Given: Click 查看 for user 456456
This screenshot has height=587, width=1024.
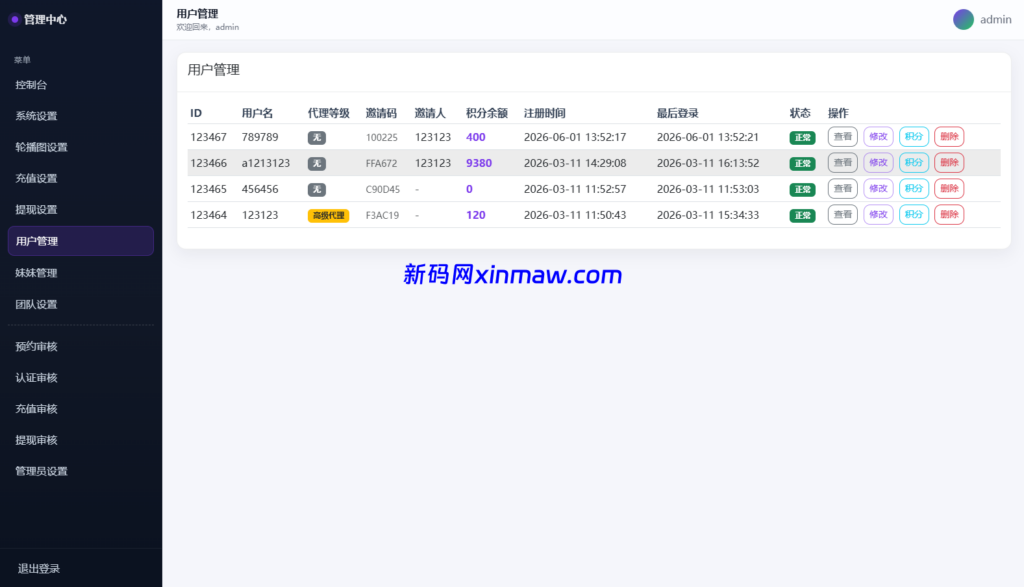Looking at the screenshot, I should 842,189.
